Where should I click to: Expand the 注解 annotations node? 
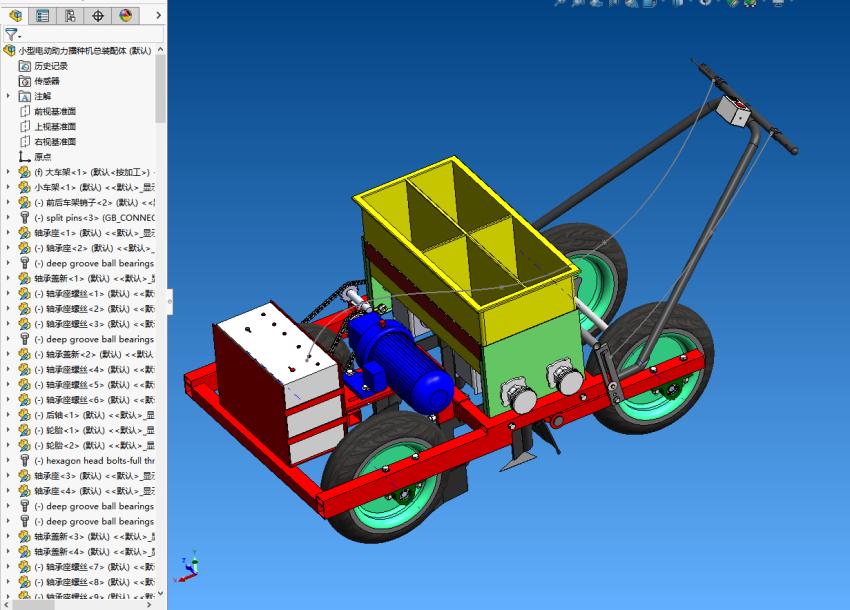(9, 96)
